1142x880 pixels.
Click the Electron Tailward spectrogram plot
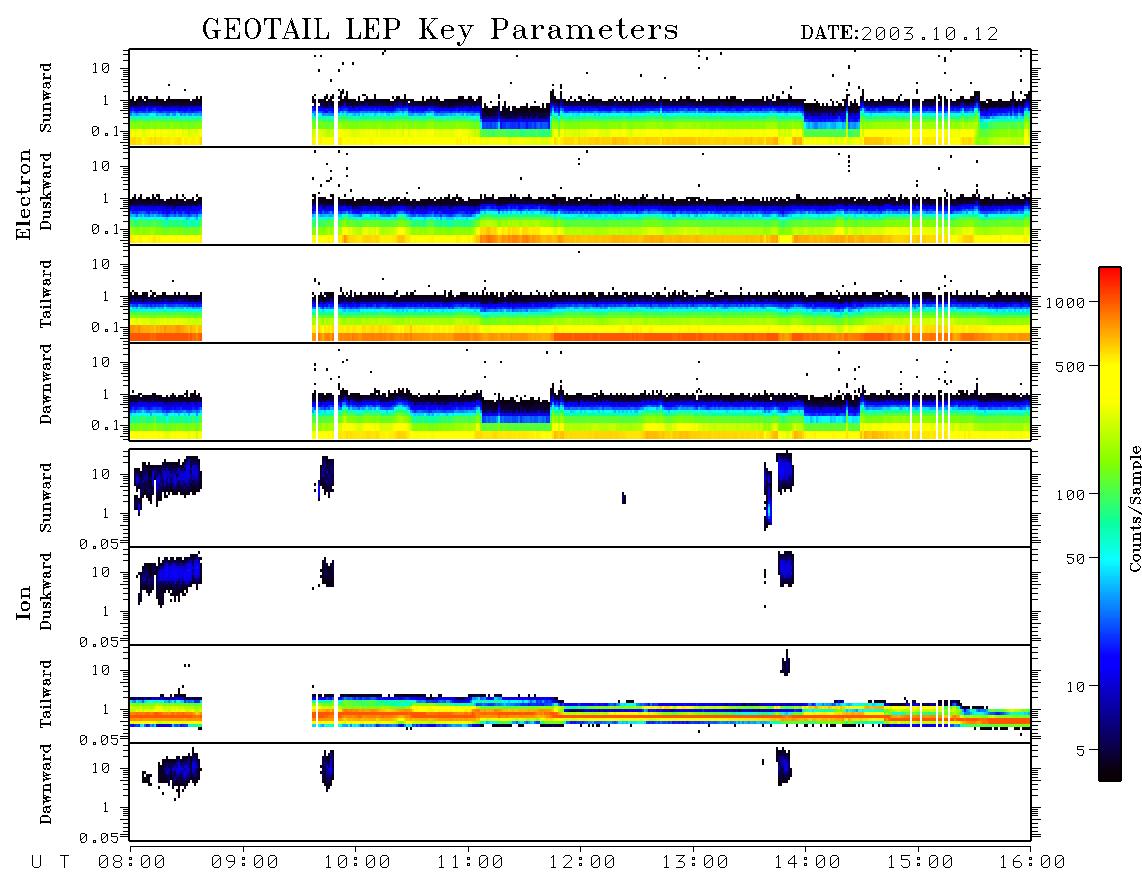pyautogui.click(x=580, y=294)
